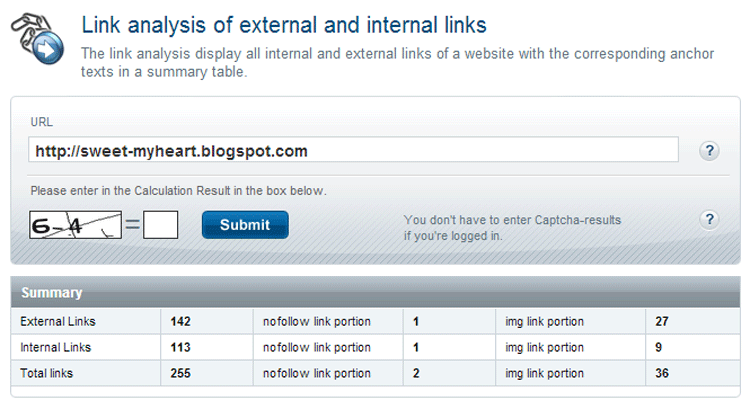Click external img link portion value 27

[x=662, y=321]
